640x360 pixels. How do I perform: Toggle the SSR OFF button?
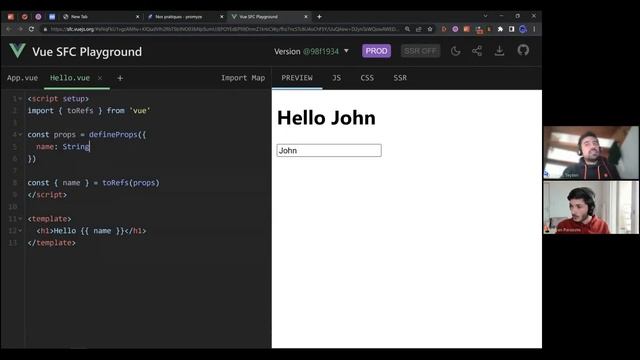point(420,51)
